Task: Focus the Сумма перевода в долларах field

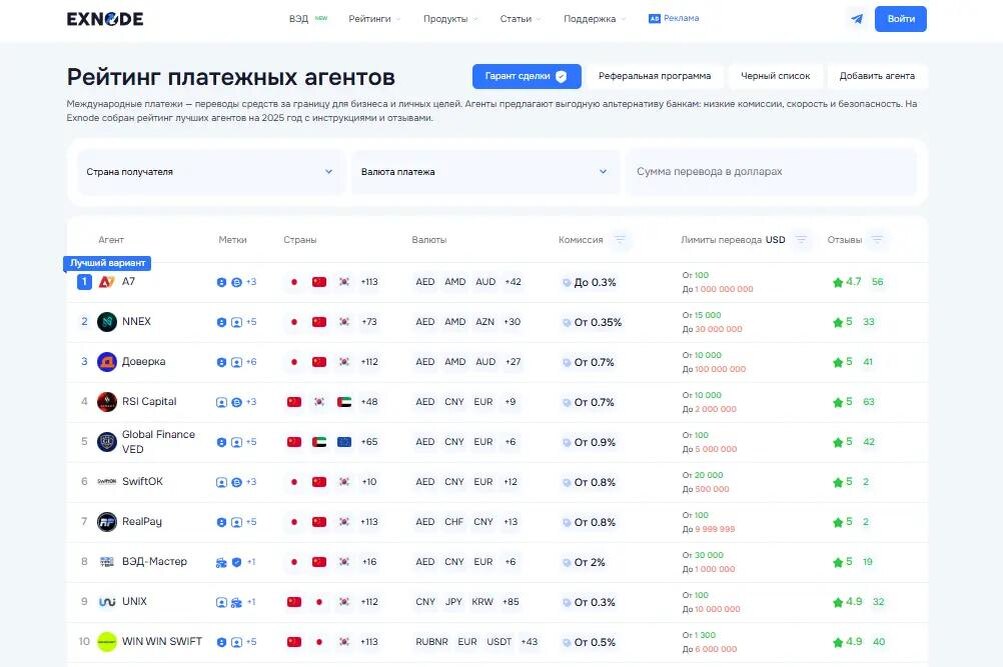Action: click(x=771, y=171)
